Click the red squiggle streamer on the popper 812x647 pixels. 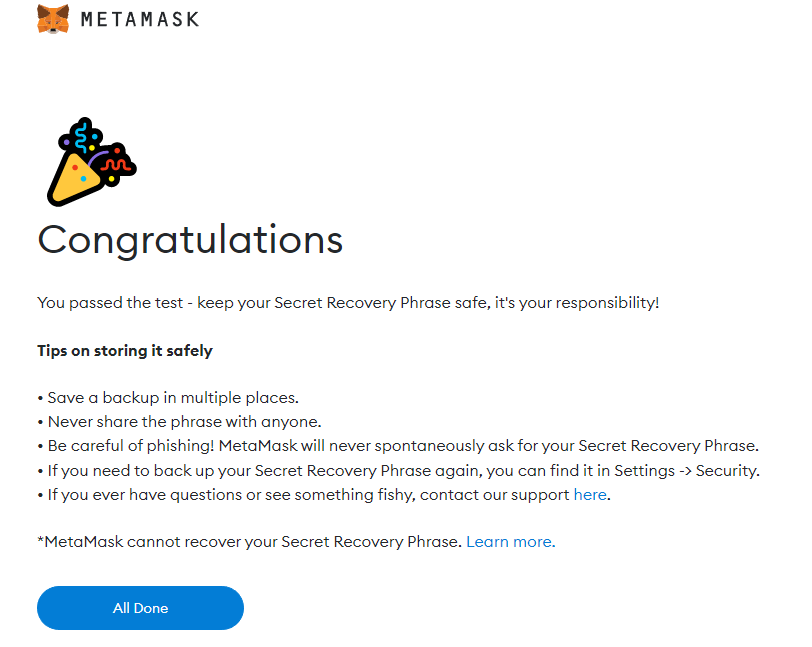(x=116, y=164)
